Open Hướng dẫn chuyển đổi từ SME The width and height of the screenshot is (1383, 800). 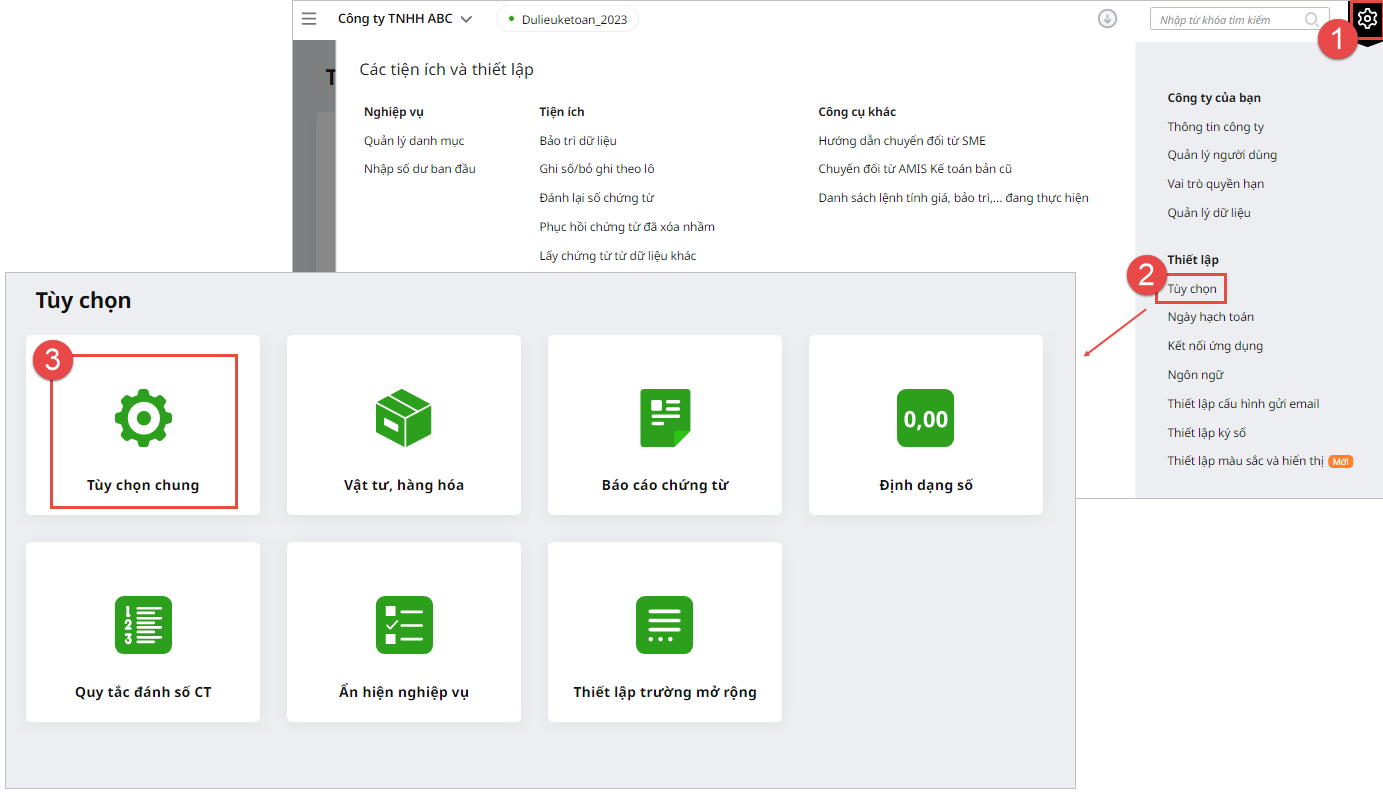tap(901, 141)
